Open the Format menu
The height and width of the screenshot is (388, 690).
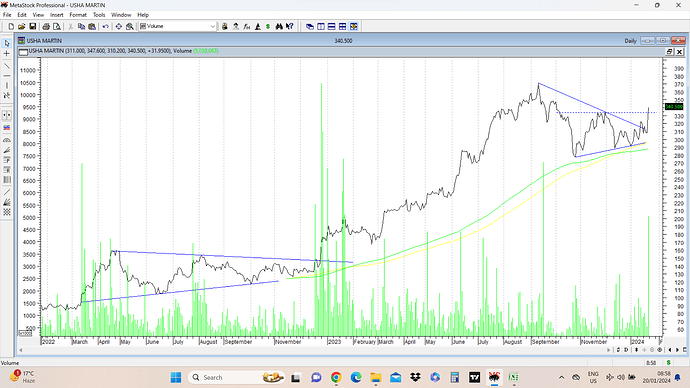point(78,15)
